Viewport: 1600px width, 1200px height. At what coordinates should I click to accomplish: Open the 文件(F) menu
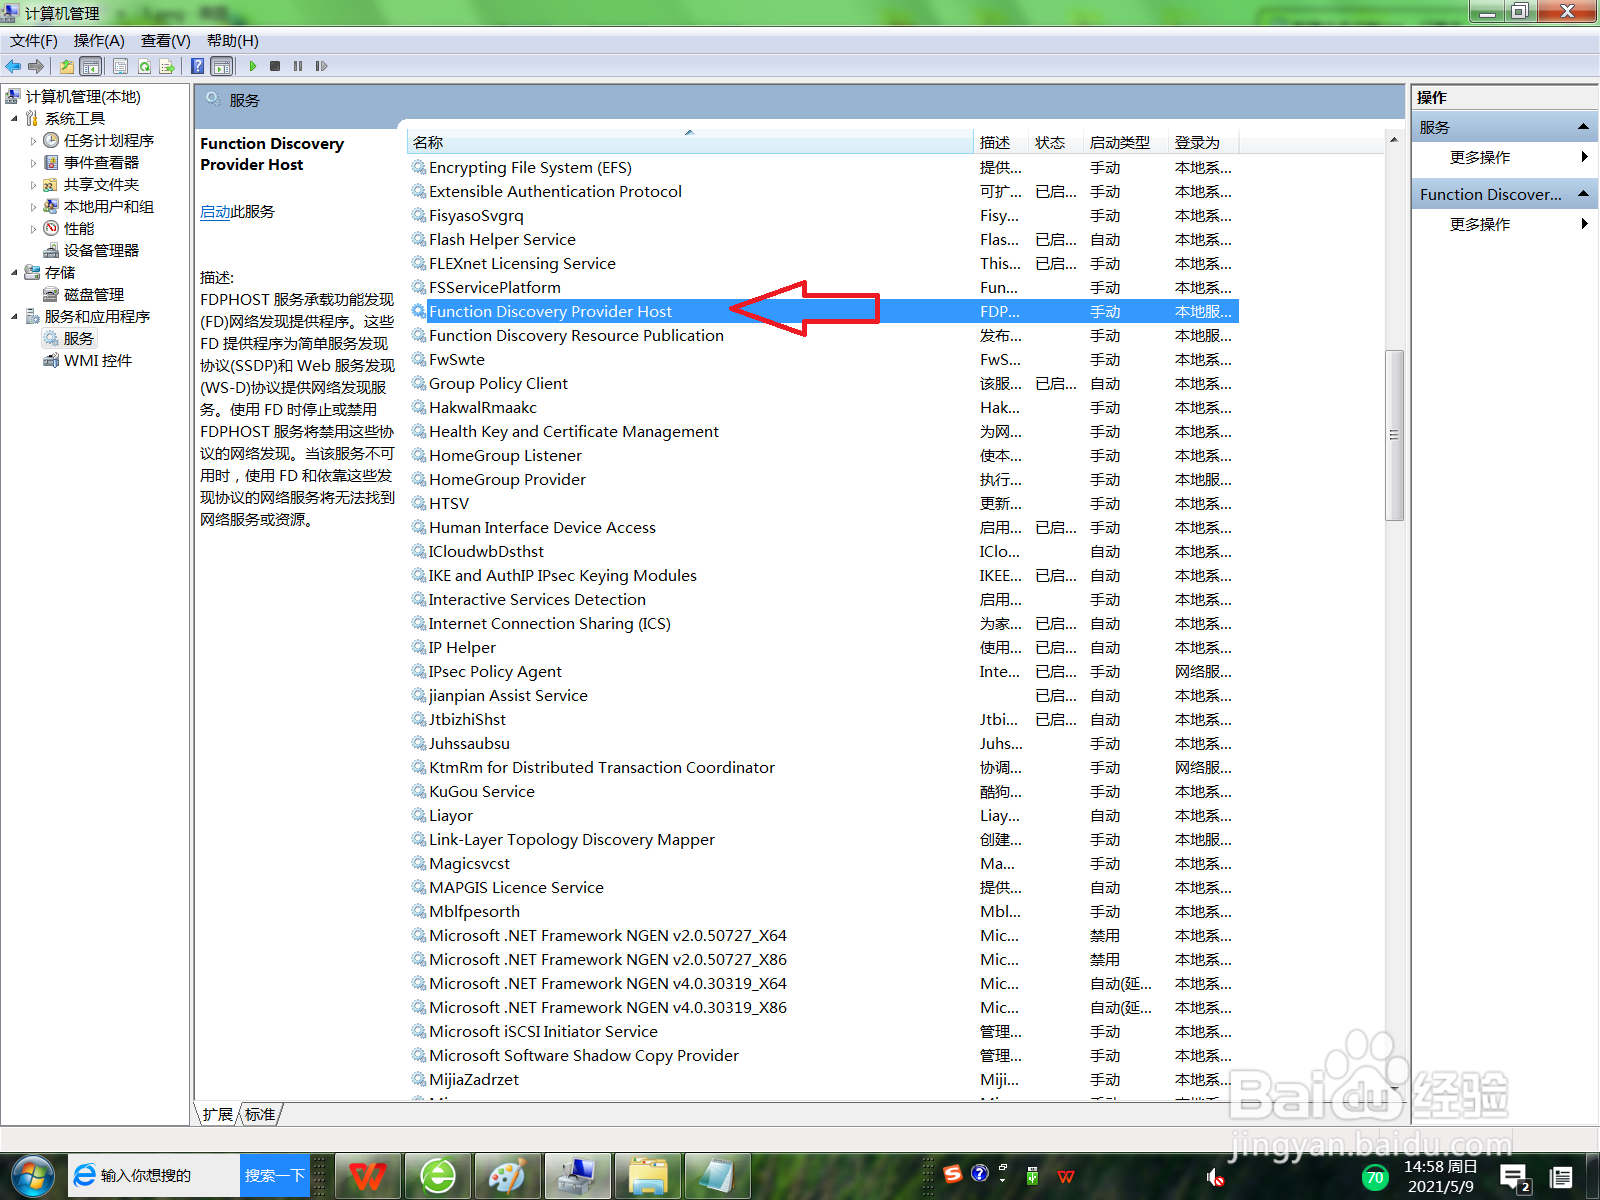point(34,41)
